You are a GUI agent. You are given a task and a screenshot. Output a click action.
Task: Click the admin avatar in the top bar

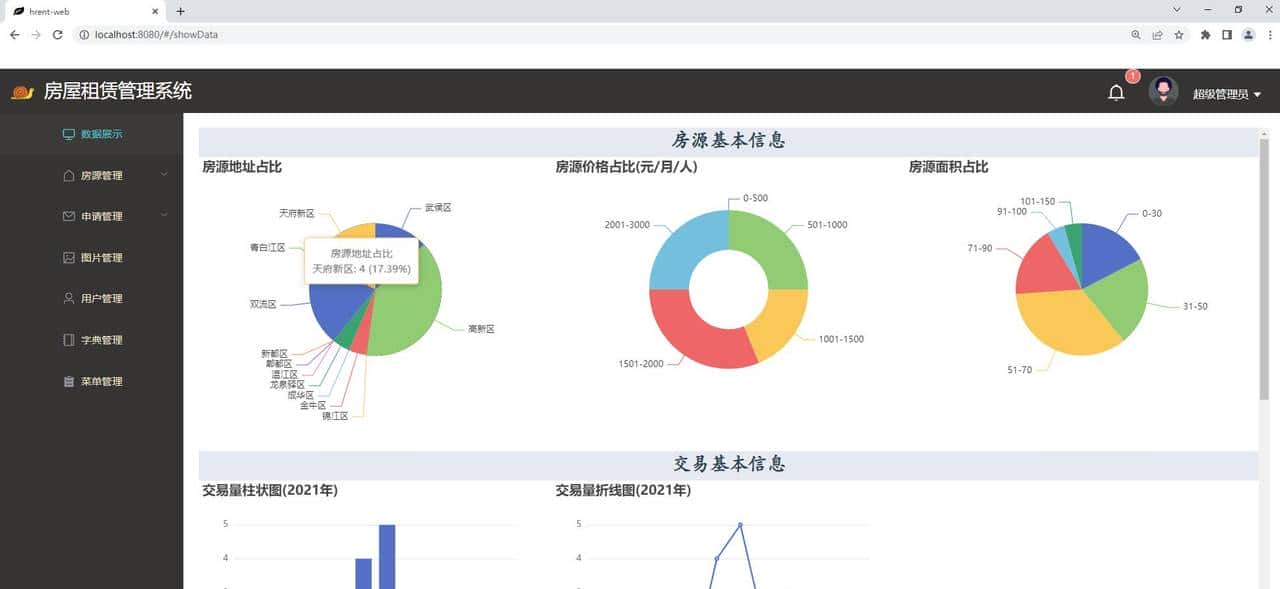coord(1163,90)
